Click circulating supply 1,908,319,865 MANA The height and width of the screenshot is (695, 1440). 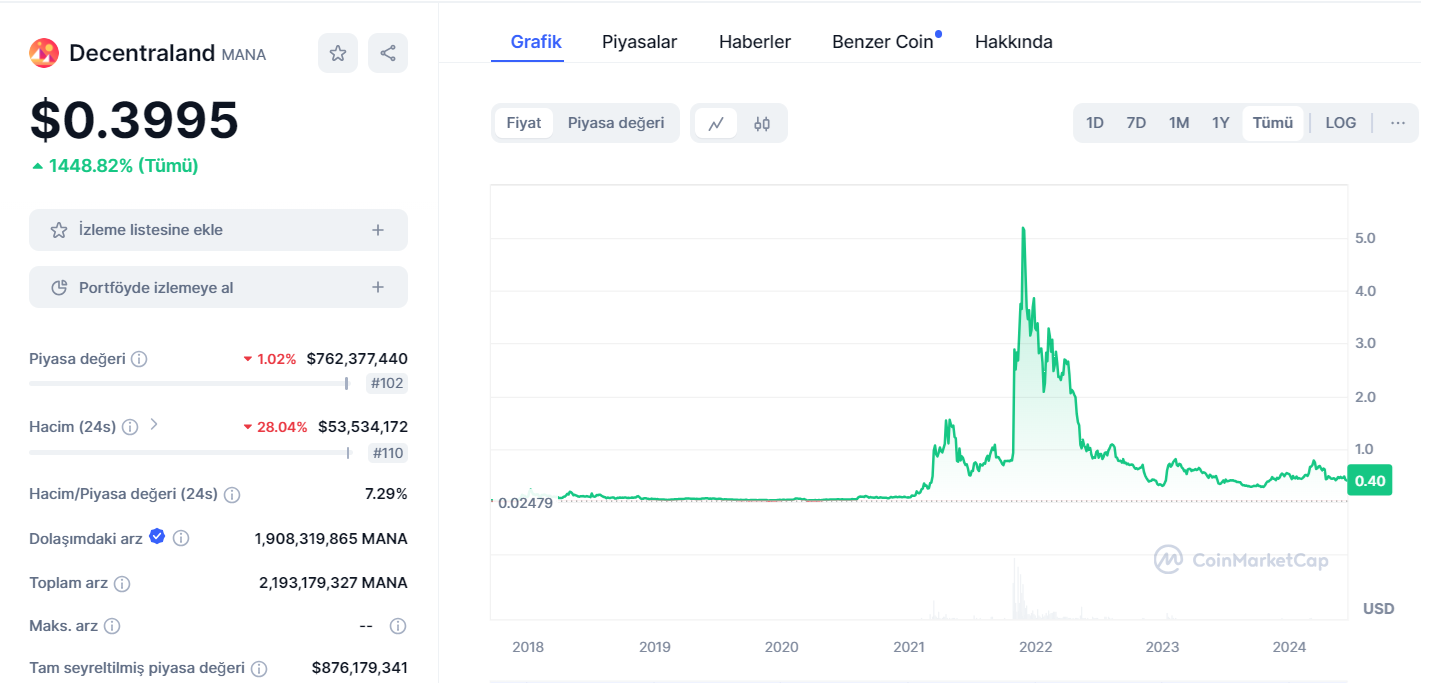(331, 538)
